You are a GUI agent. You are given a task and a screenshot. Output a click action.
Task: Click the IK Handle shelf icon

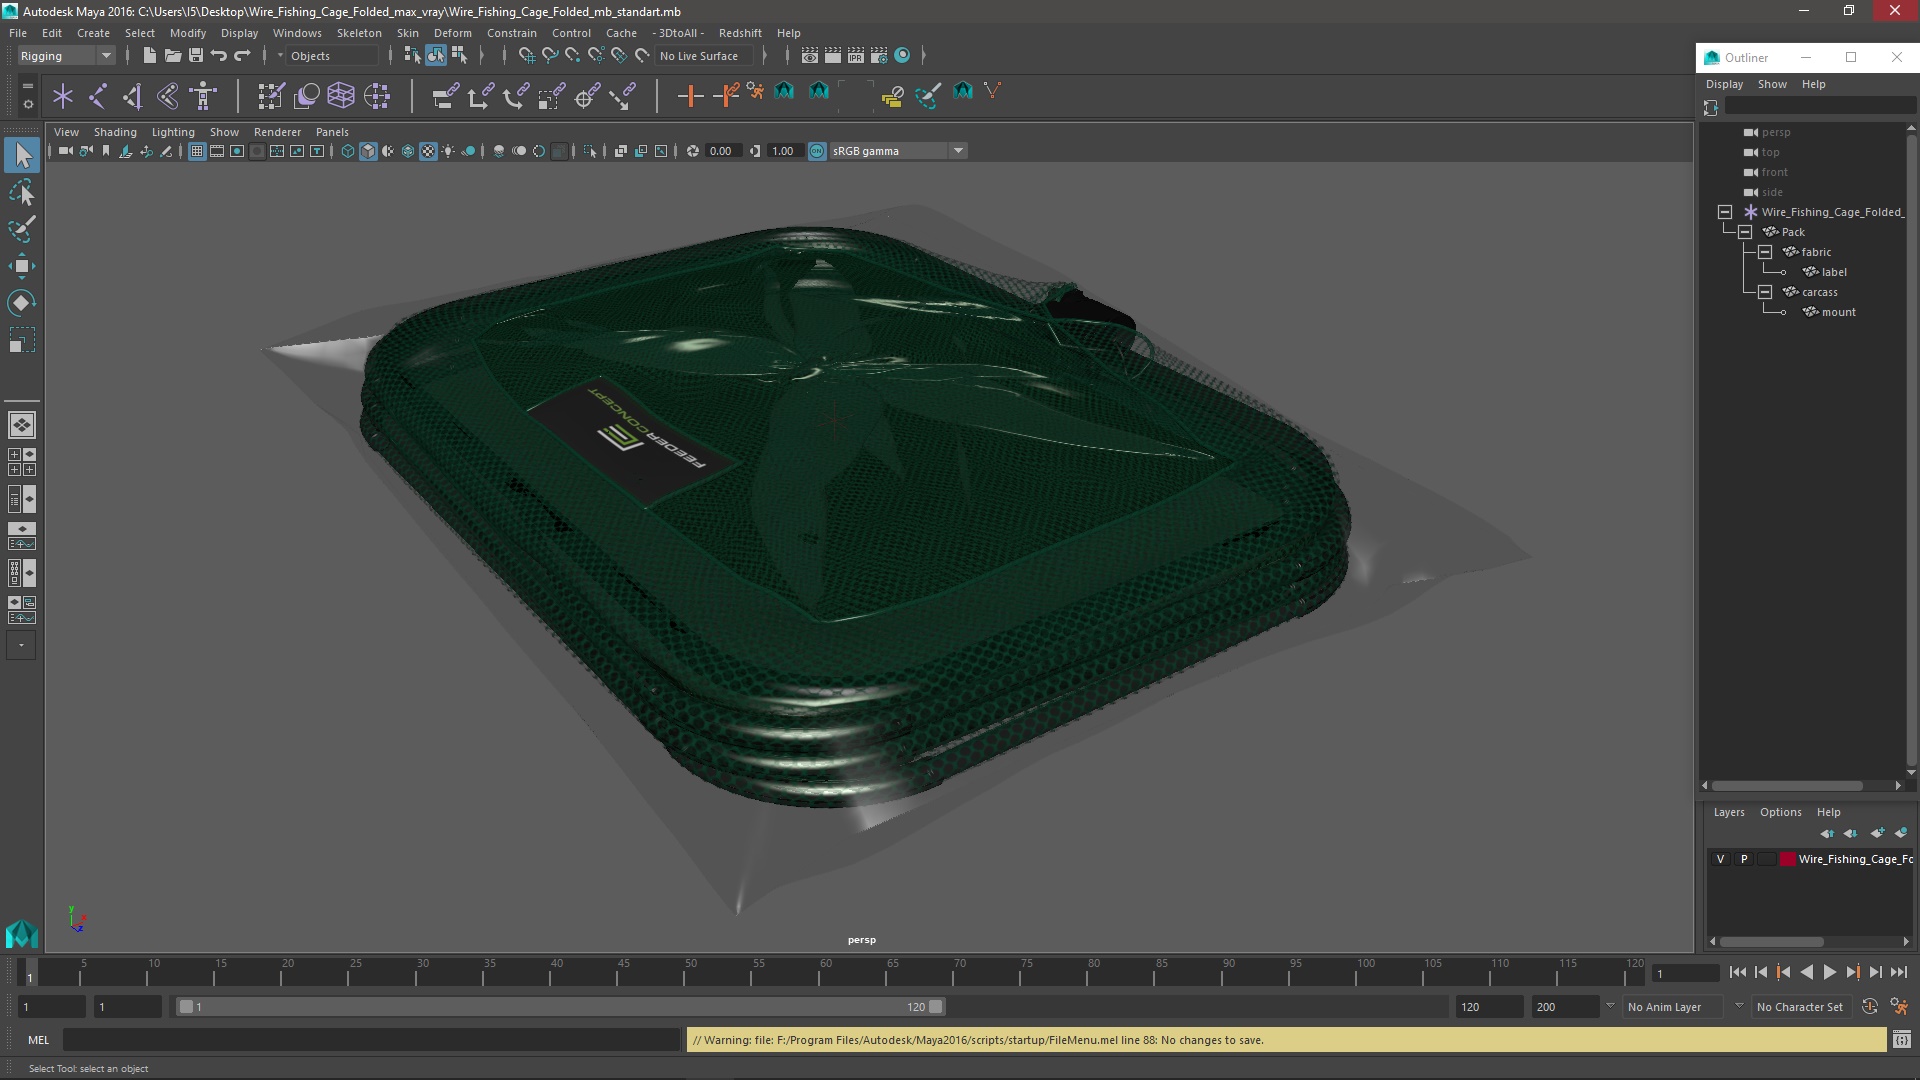click(x=133, y=96)
